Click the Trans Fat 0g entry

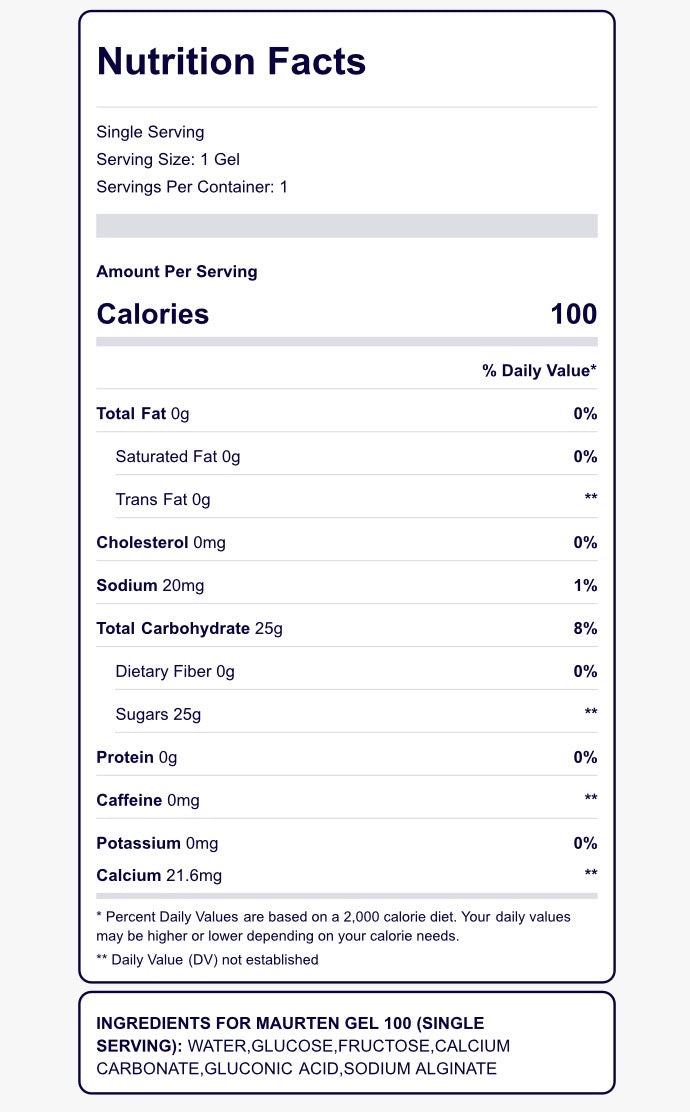click(x=163, y=499)
